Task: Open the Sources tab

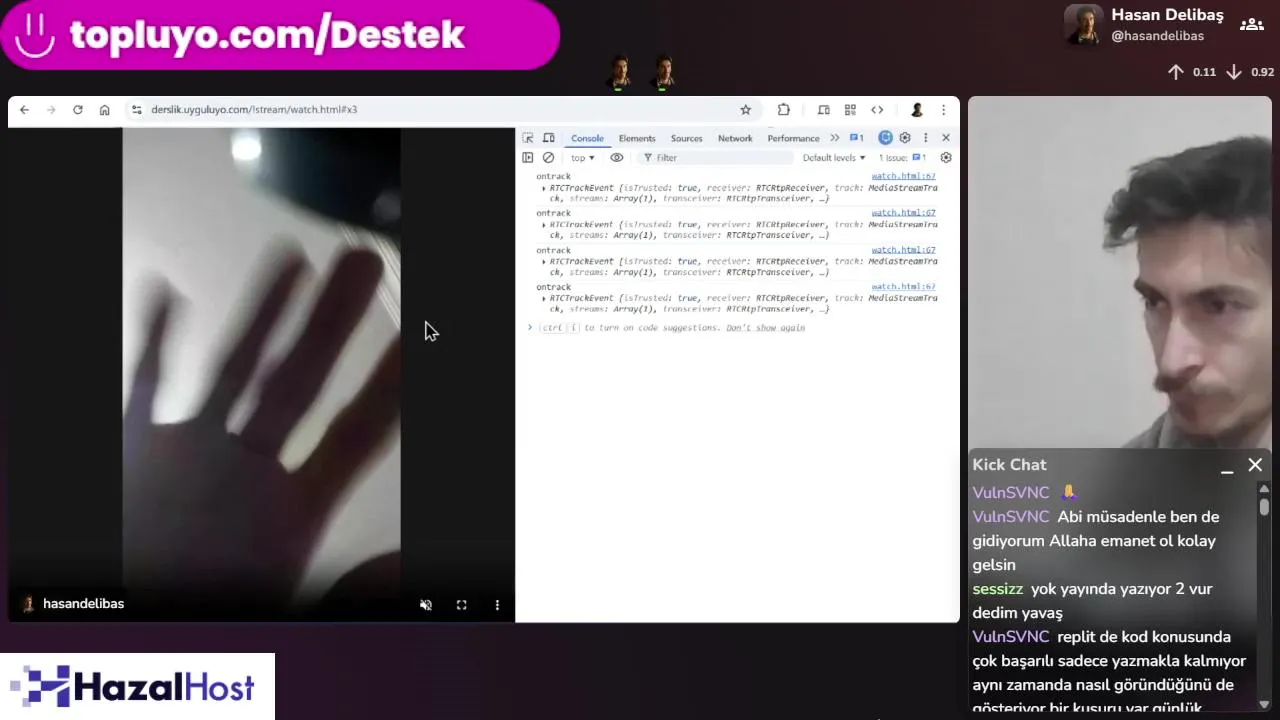Action: point(686,138)
